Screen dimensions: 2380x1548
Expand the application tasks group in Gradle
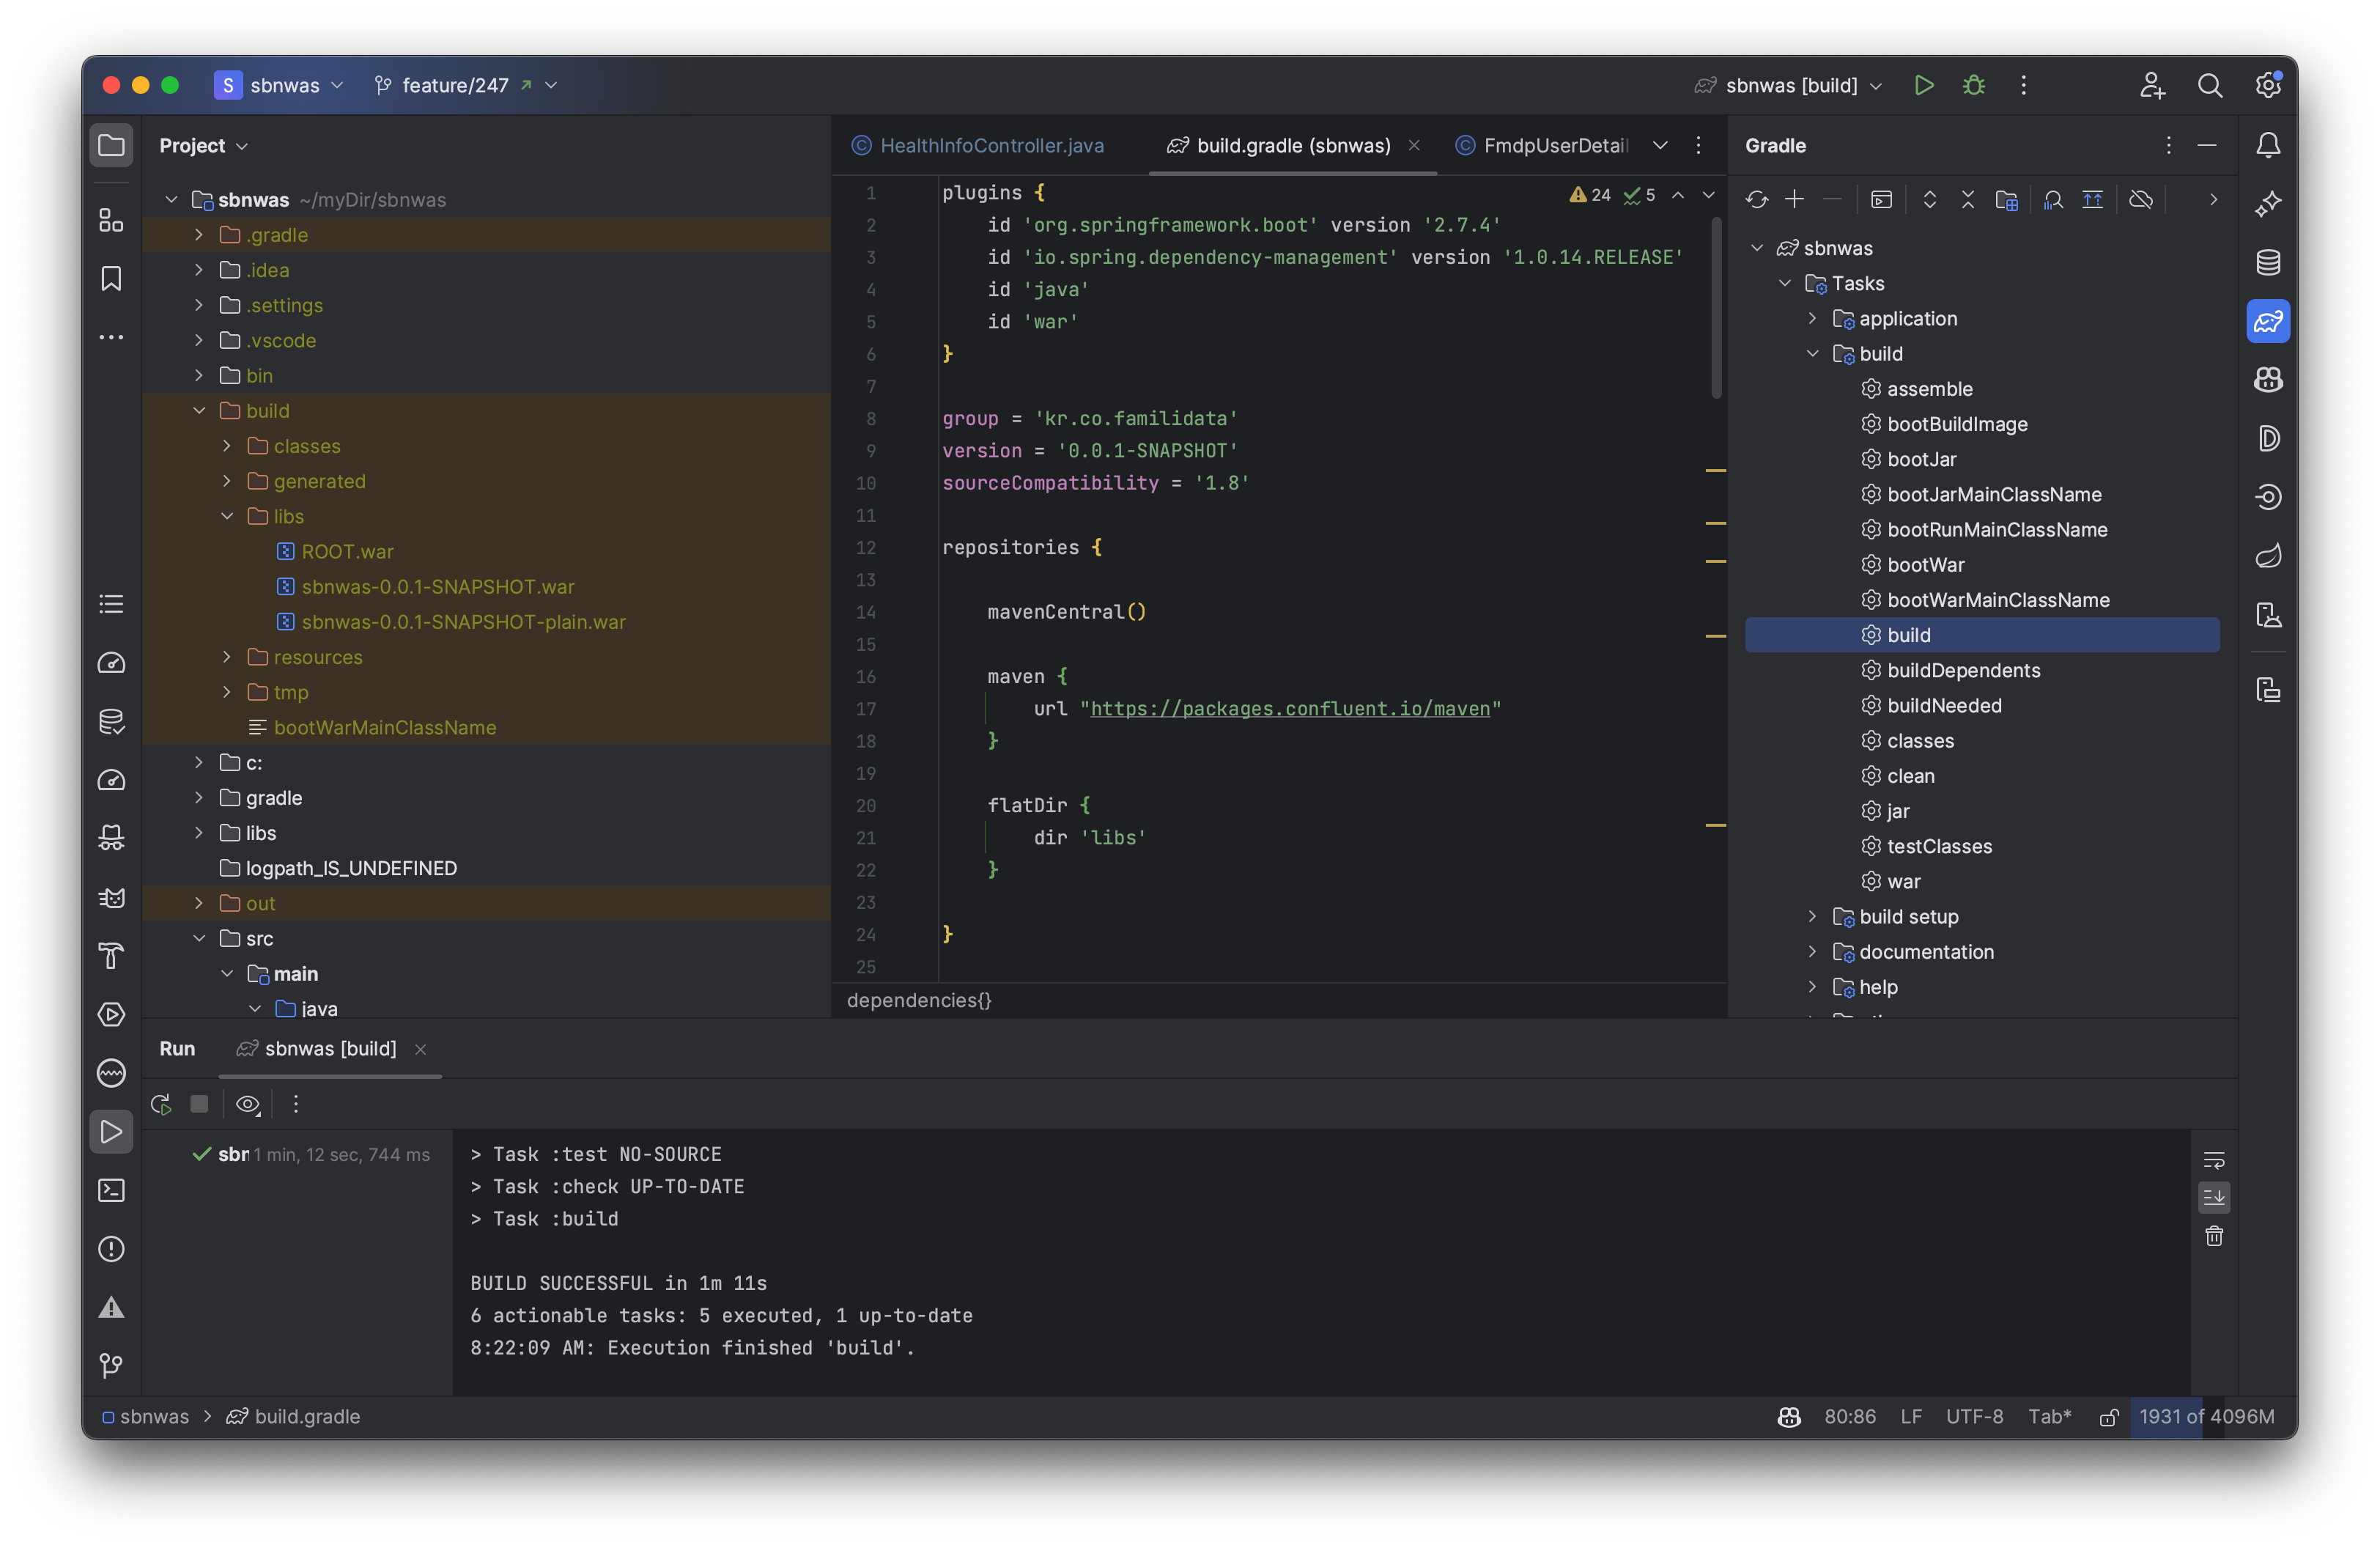pyautogui.click(x=1812, y=318)
